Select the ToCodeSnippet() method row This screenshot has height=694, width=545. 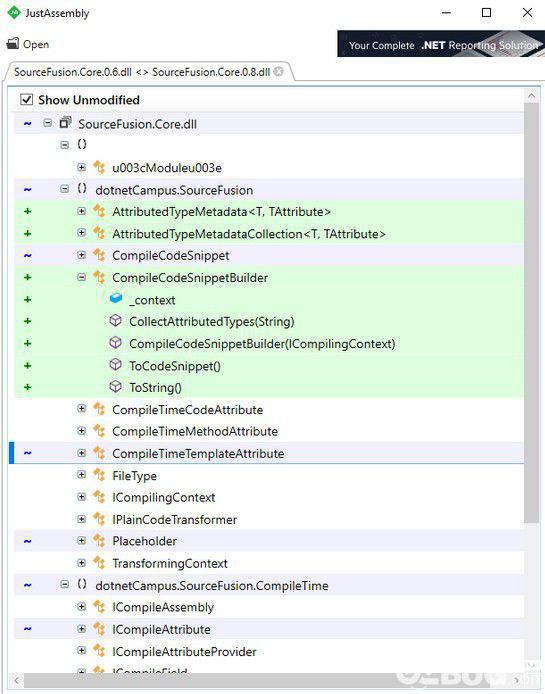click(269, 365)
